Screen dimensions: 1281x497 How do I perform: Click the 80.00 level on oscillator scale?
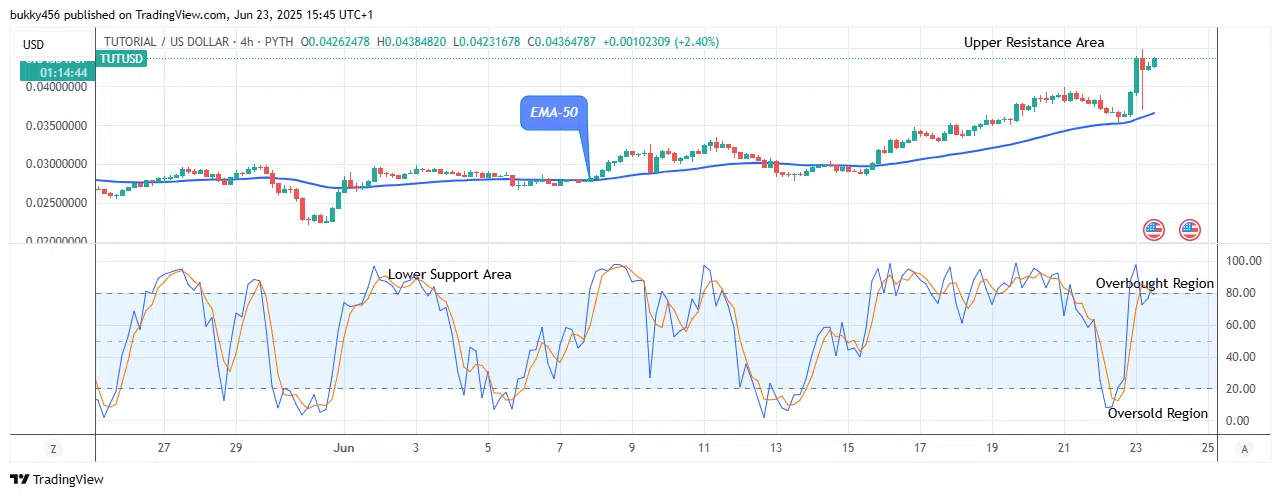(1241, 293)
